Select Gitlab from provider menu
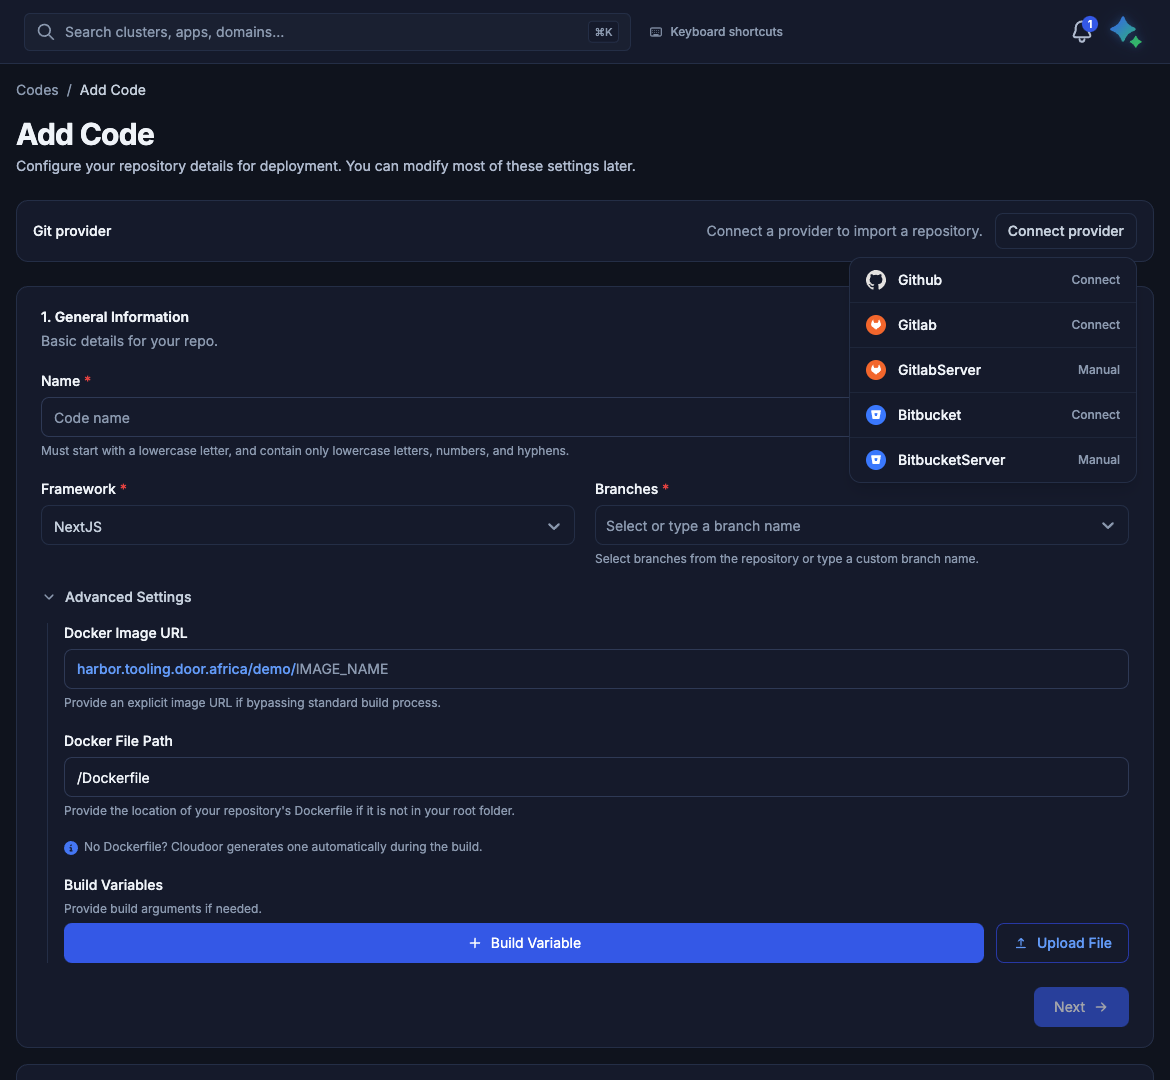Image resolution: width=1170 pixels, height=1080 pixels. (992, 325)
